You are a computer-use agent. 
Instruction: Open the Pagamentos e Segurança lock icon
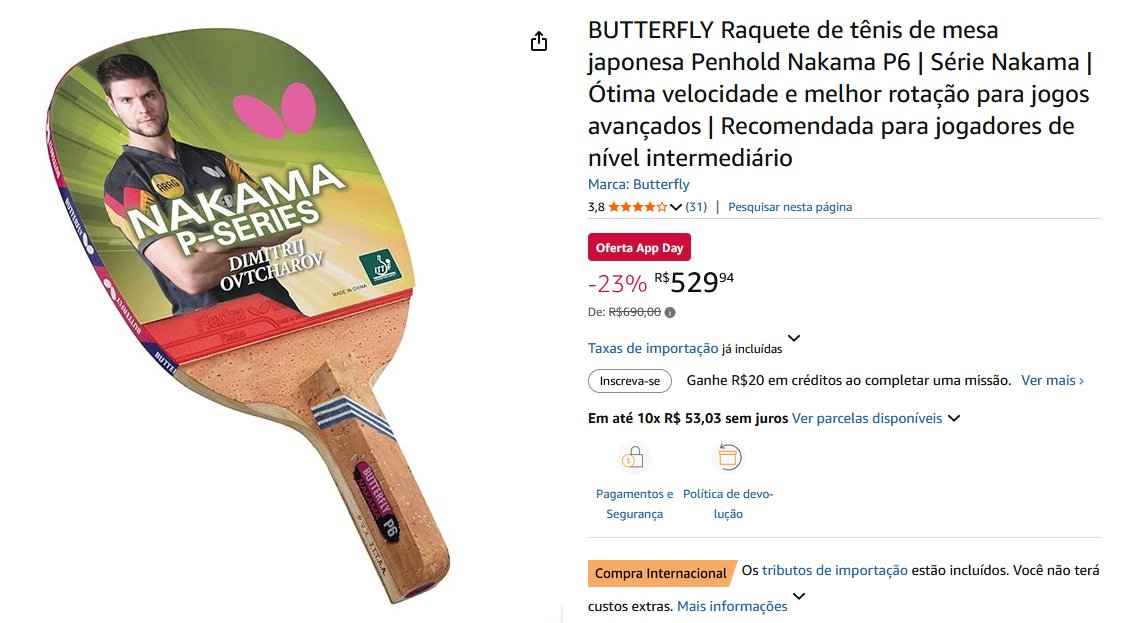[x=633, y=457]
